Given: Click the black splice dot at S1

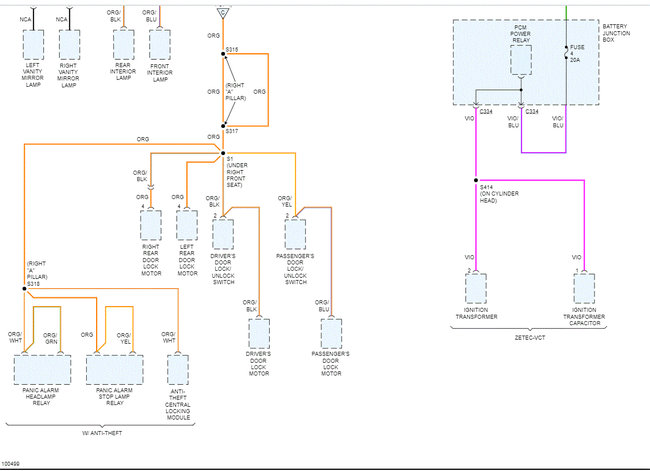Looking at the screenshot, I should click(x=223, y=153).
